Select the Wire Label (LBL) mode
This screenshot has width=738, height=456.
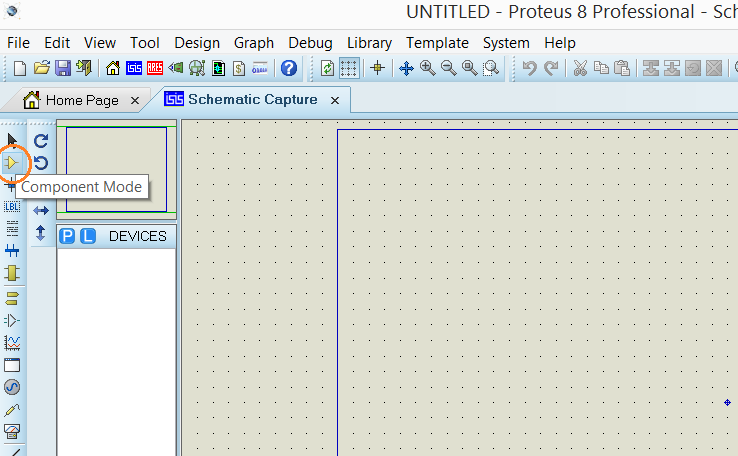[x=12, y=206]
